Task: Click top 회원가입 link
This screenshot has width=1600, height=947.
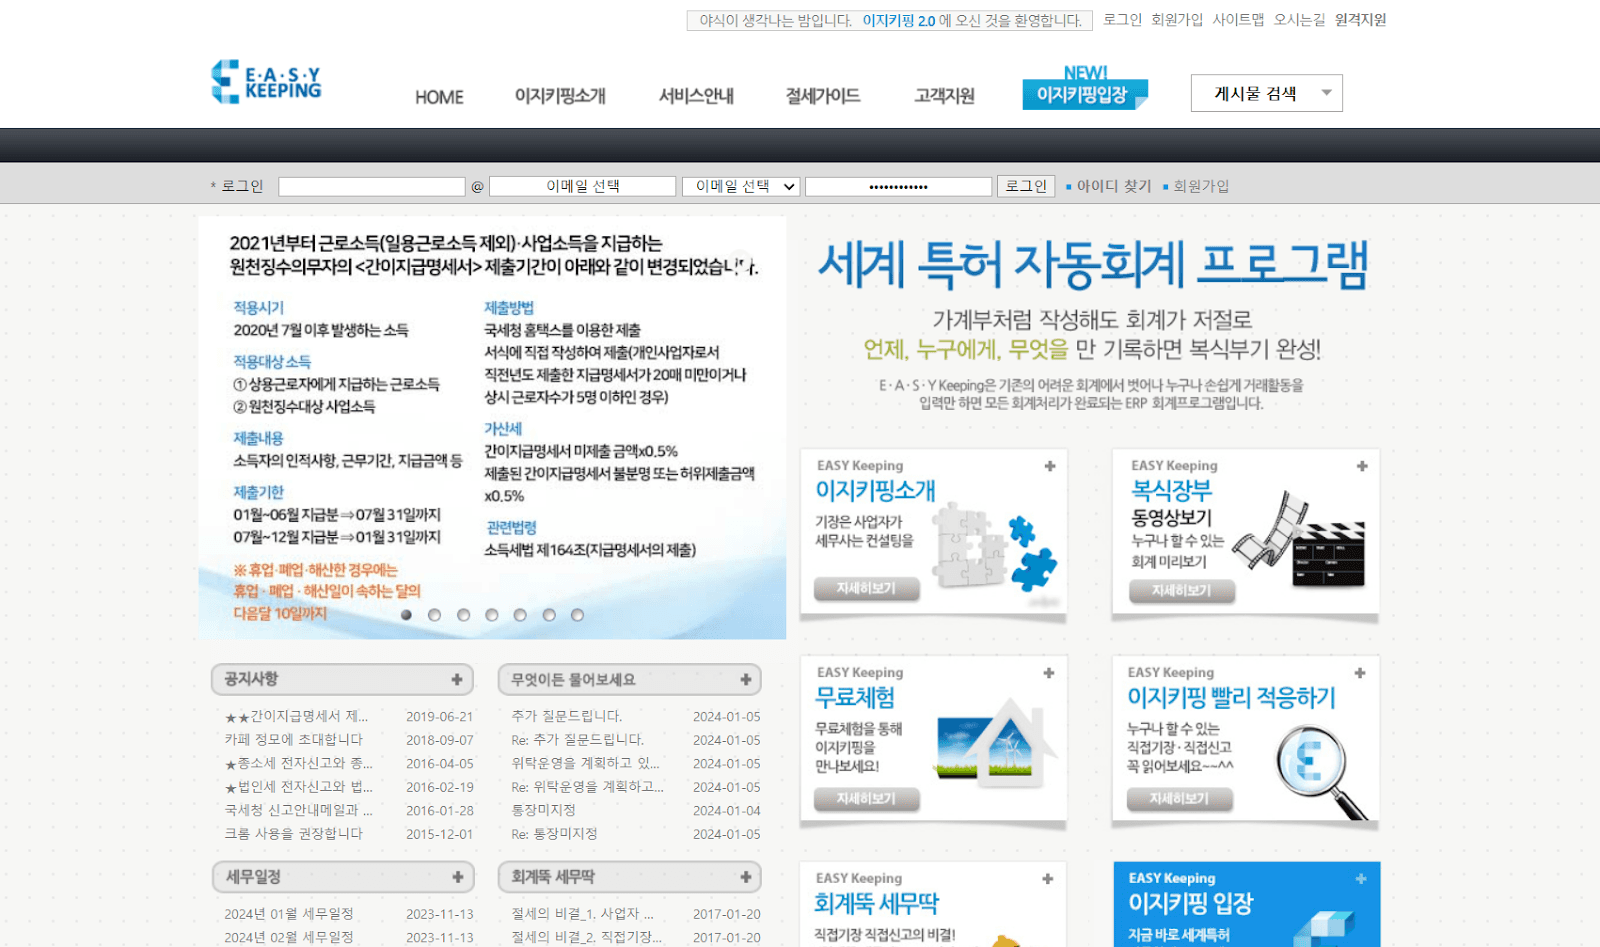Action: coord(1177,20)
